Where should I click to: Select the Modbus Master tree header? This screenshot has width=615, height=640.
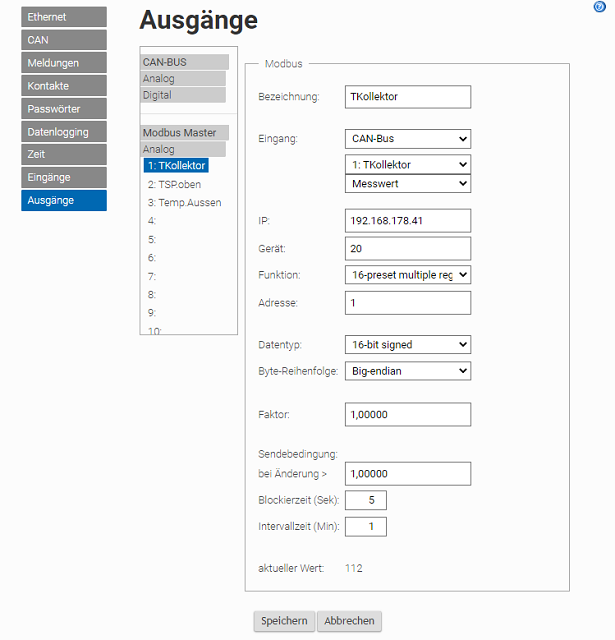[x=184, y=133]
